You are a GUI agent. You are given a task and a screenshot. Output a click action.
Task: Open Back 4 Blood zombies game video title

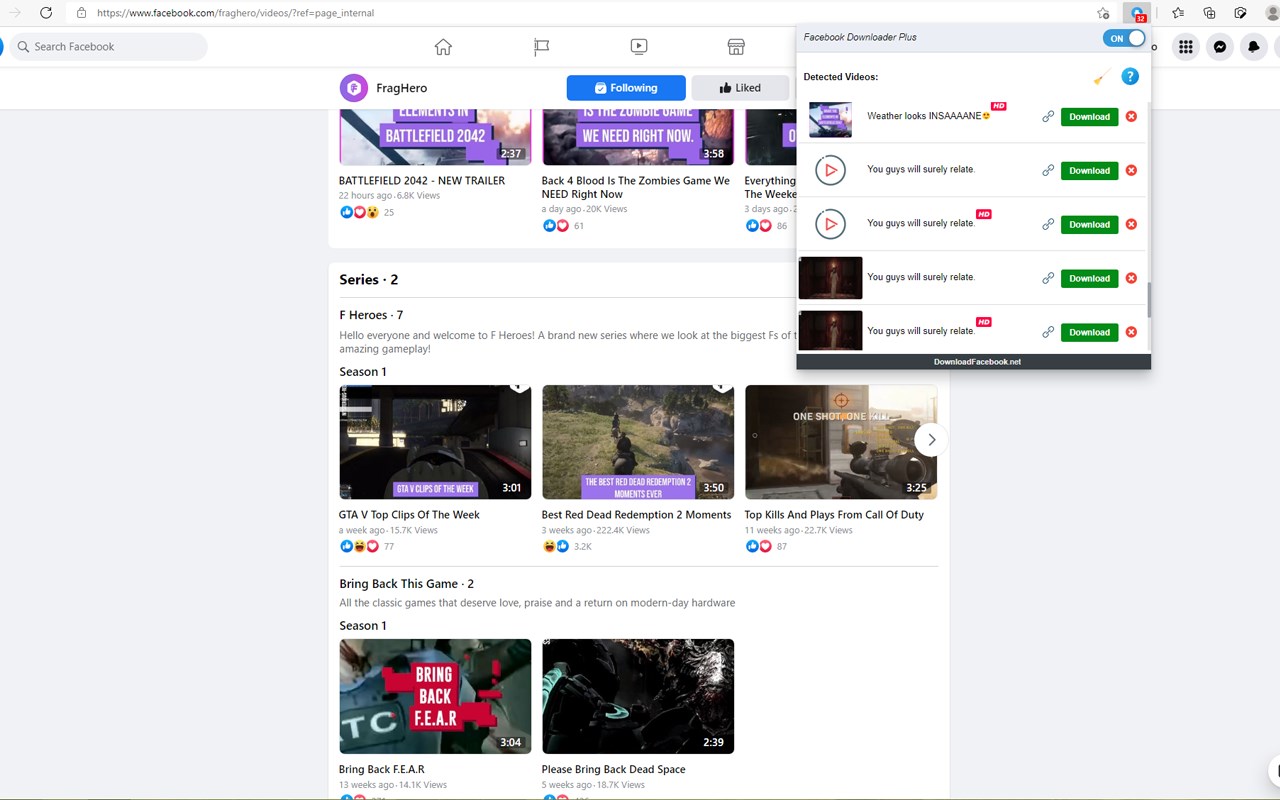(636, 187)
